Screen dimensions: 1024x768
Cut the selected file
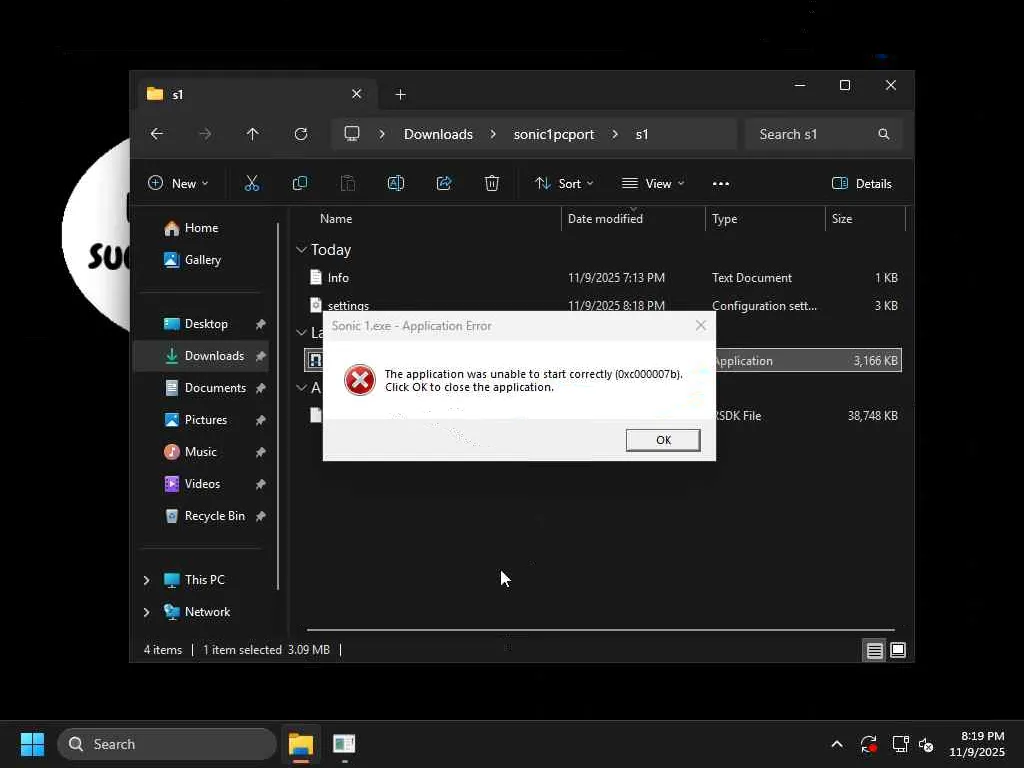[251, 184]
